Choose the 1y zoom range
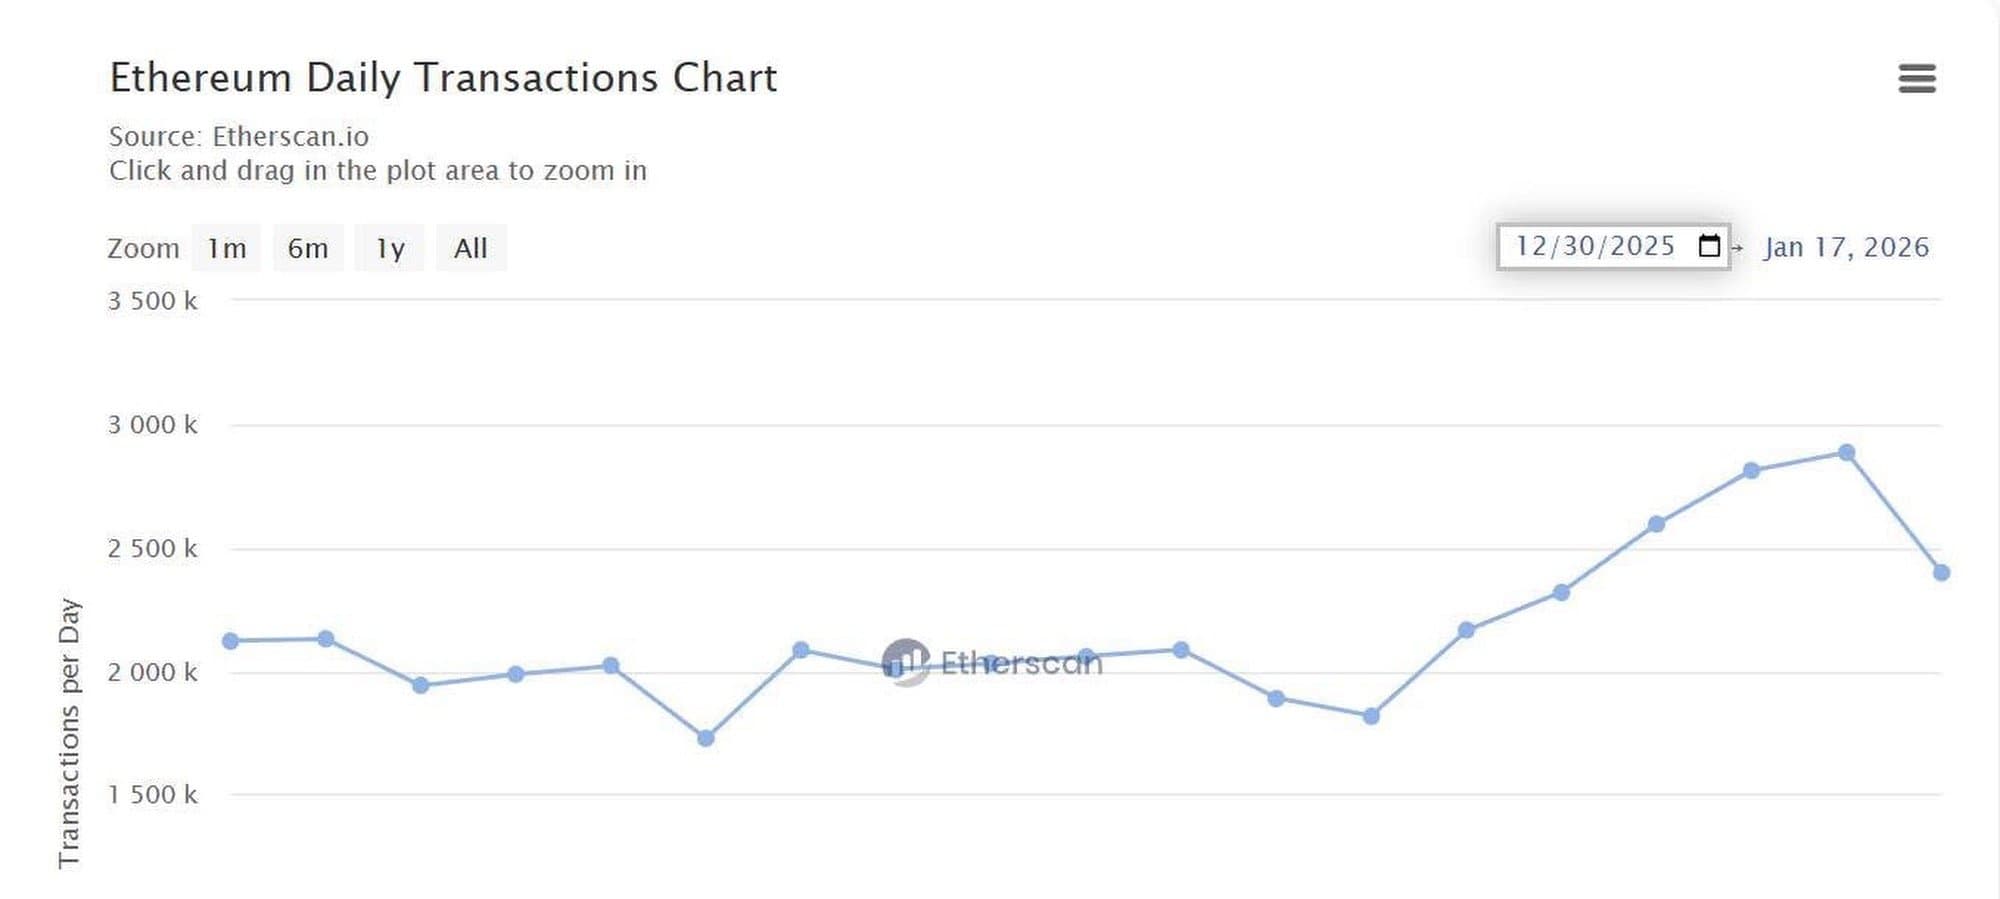The width and height of the screenshot is (2000, 899). click(390, 248)
